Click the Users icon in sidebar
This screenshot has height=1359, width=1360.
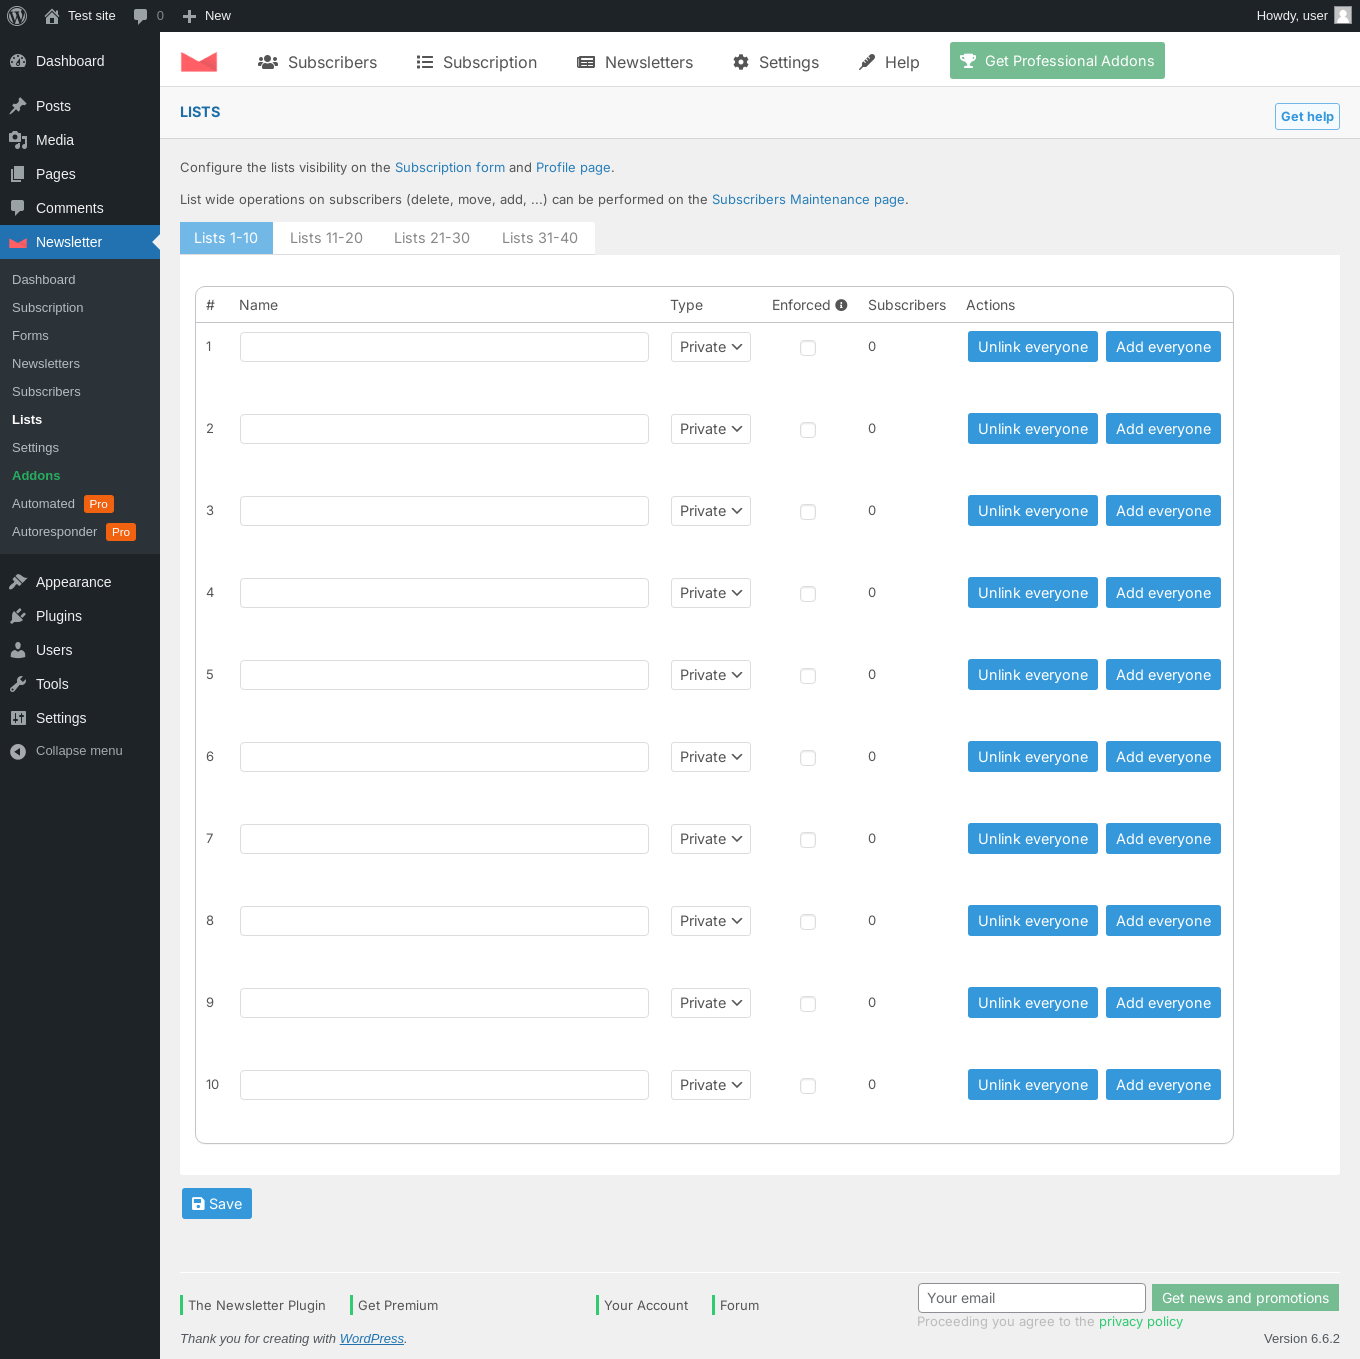(x=18, y=650)
